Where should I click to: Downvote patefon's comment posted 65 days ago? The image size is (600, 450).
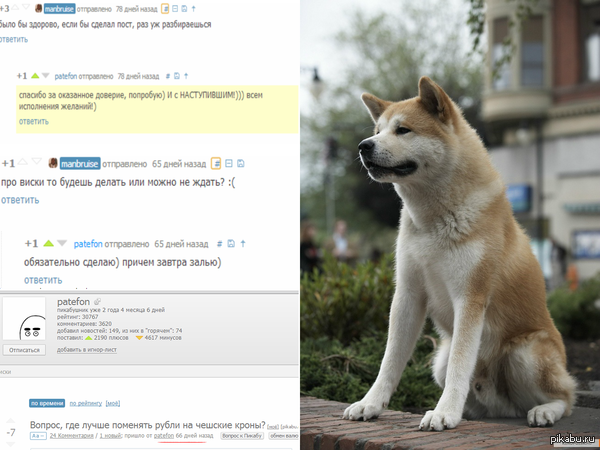61,244
